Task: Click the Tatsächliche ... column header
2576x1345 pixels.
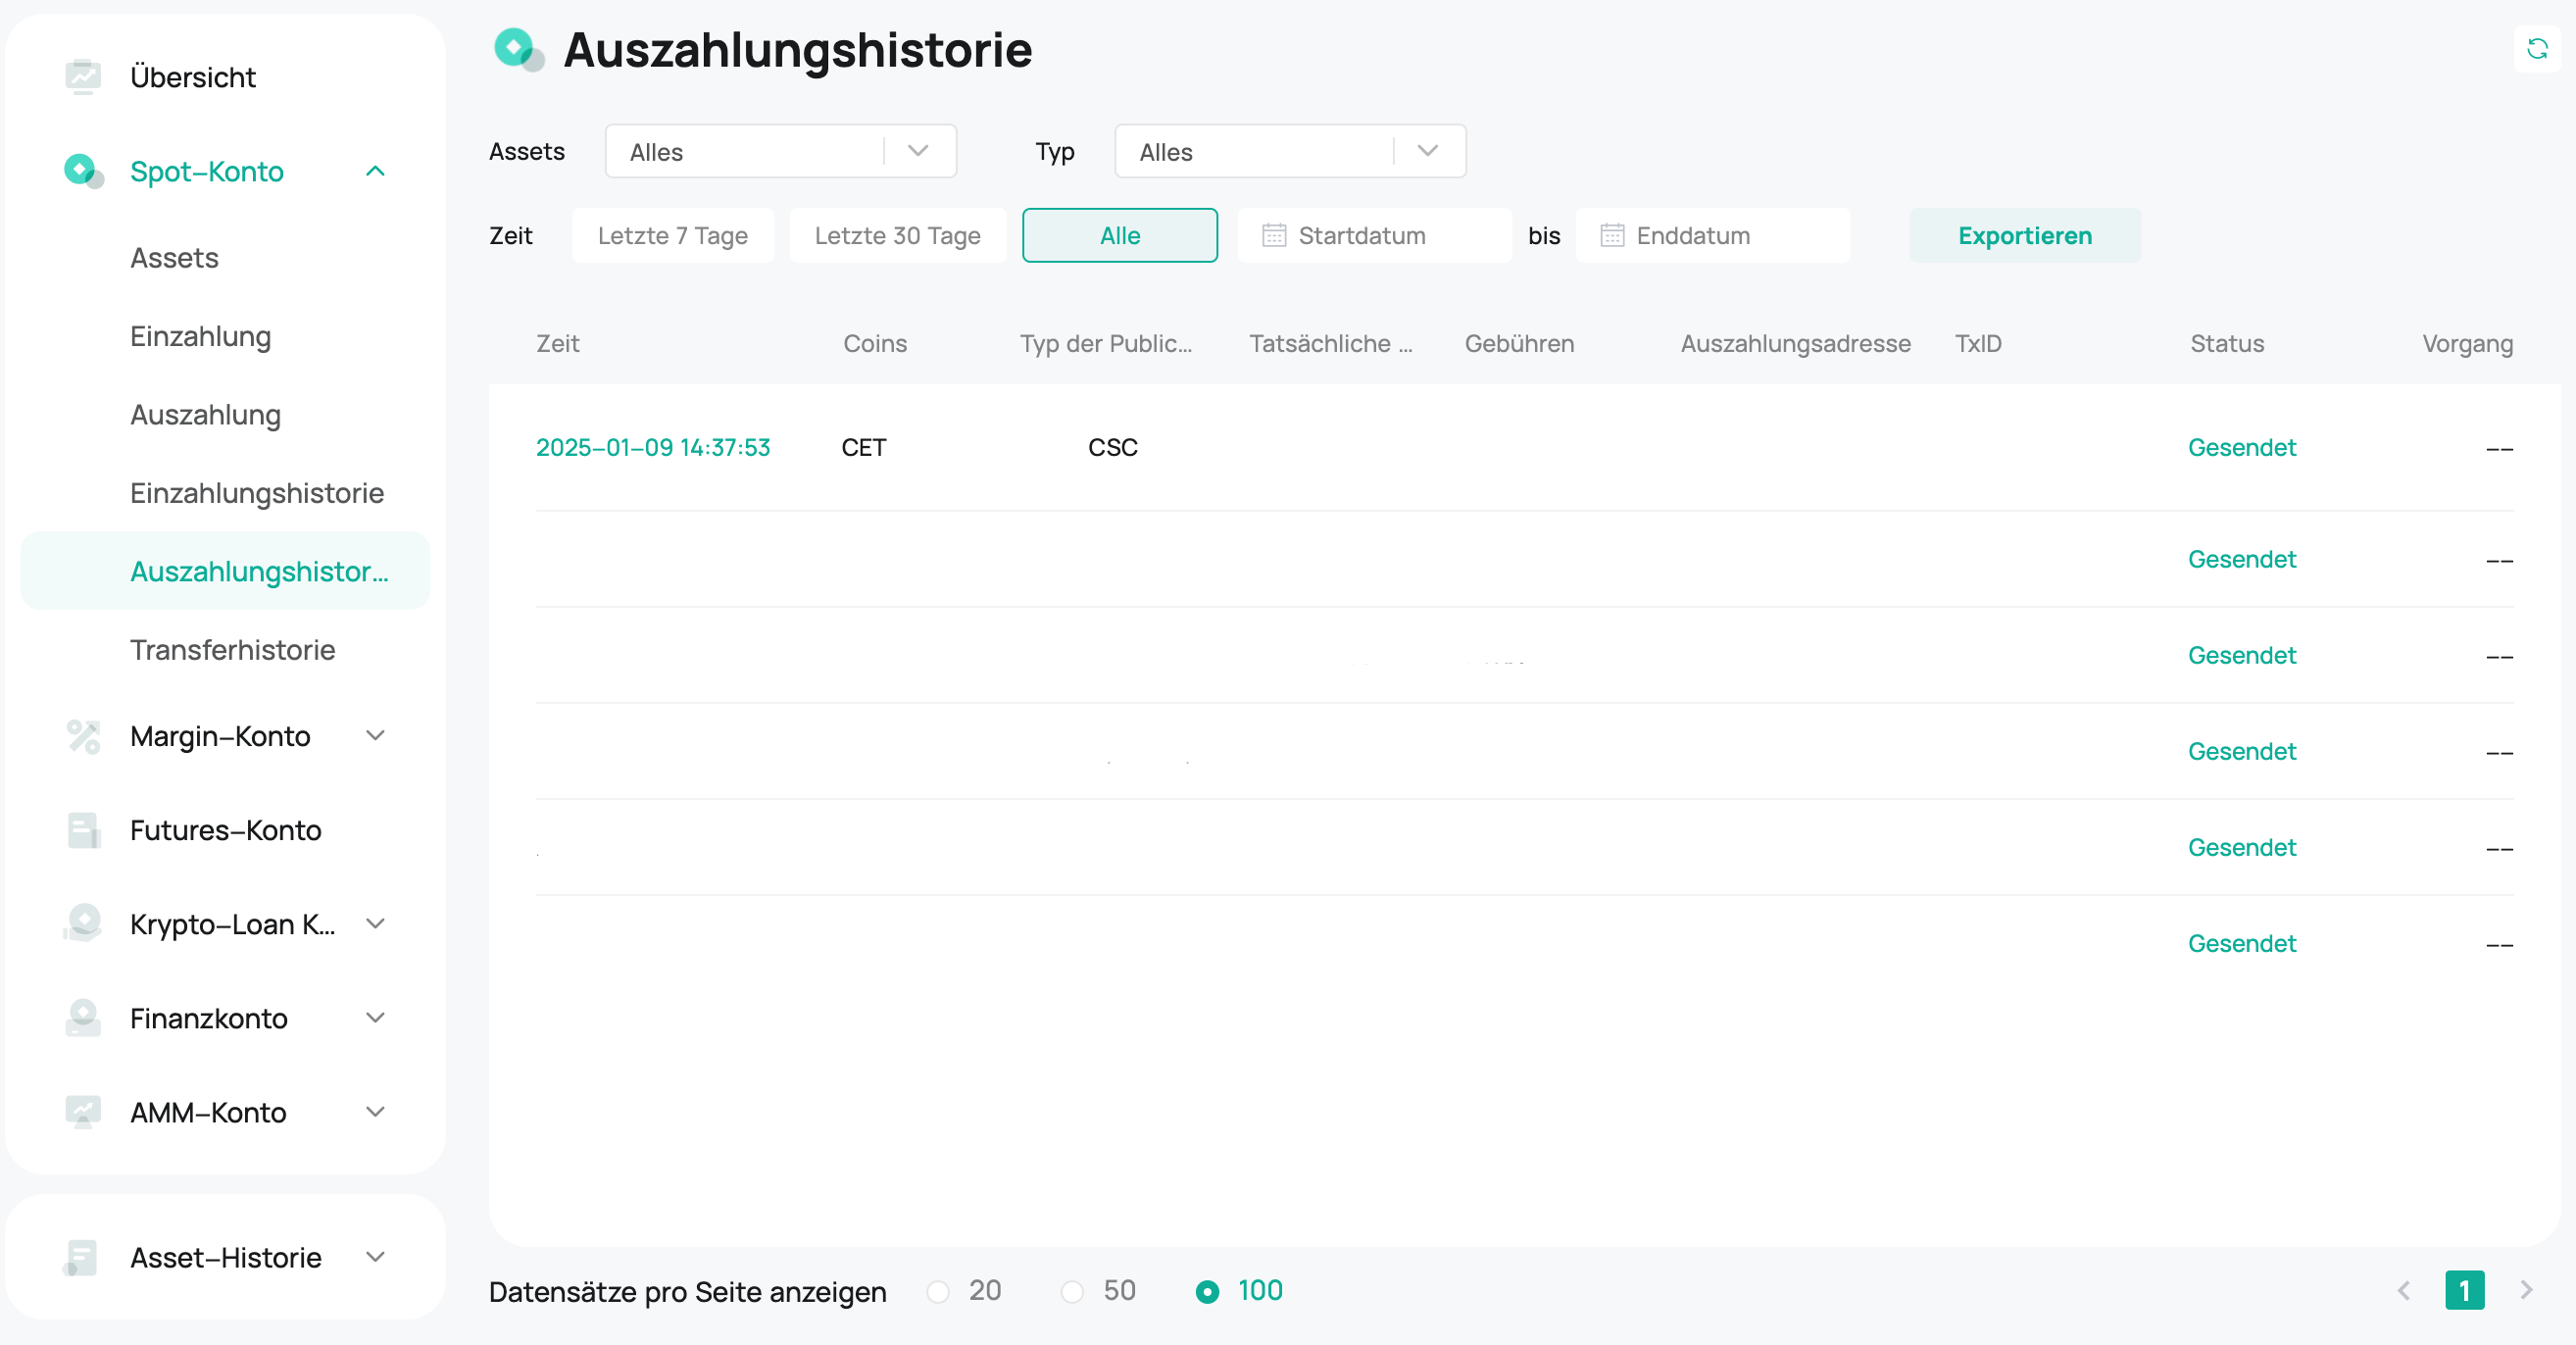Action: click(x=1330, y=343)
